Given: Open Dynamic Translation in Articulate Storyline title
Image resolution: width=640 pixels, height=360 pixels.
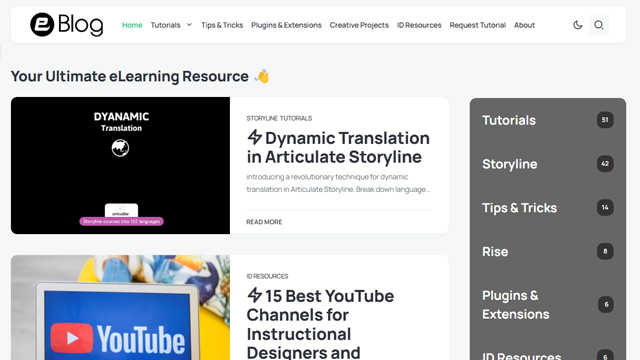Looking at the screenshot, I should tap(338, 147).
